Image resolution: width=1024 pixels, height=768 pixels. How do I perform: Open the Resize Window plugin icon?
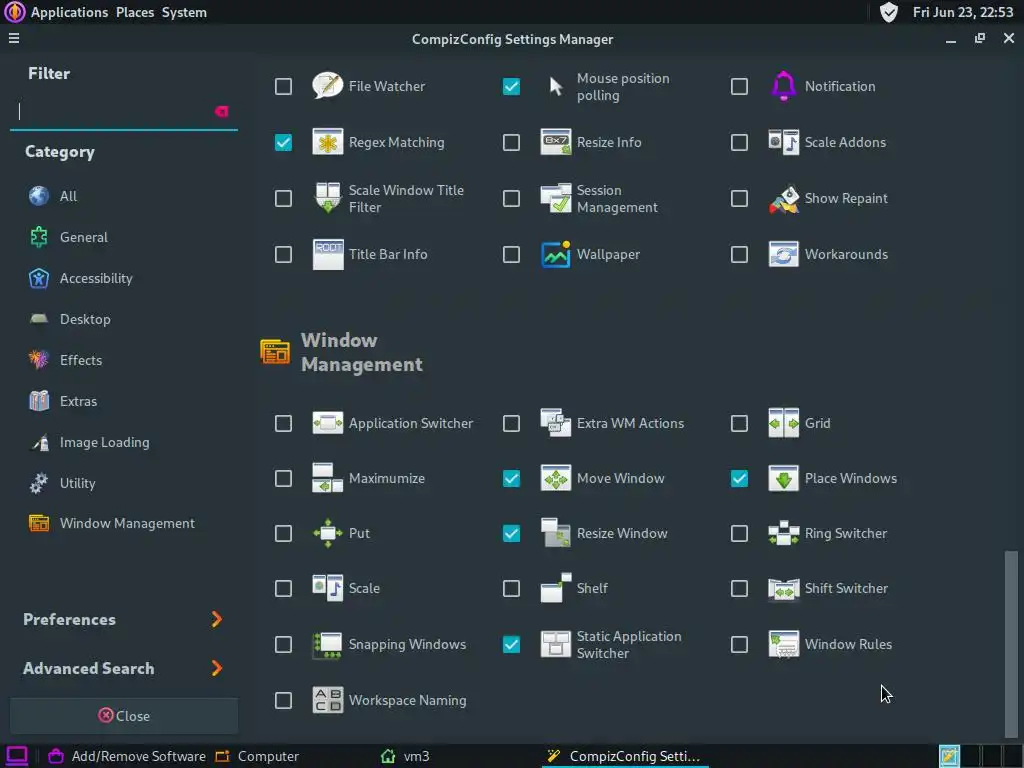click(556, 534)
